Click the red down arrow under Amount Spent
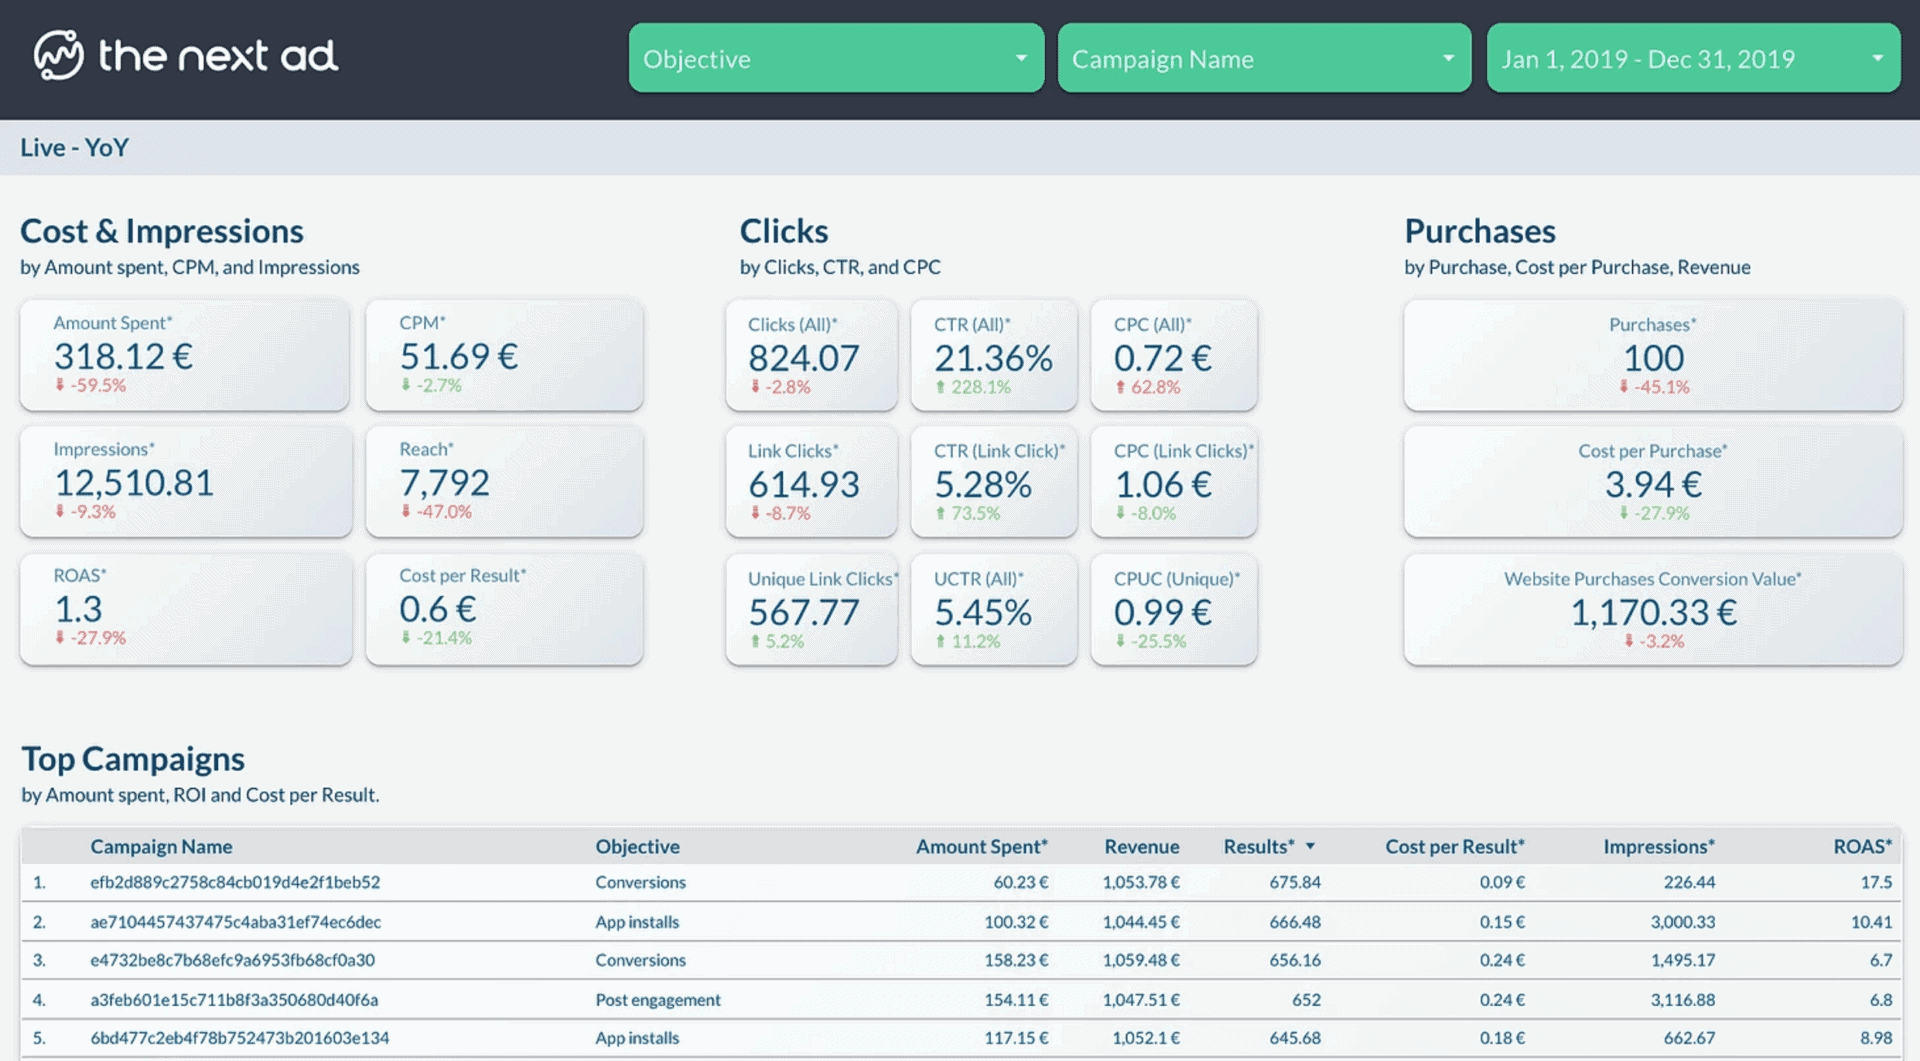This screenshot has width=1920, height=1061. click(60, 385)
